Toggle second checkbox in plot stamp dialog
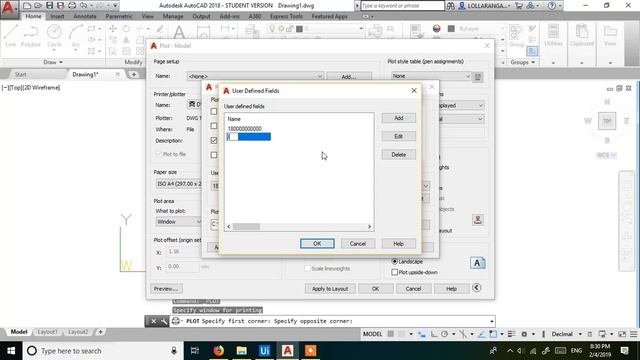Image resolution: width=640 pixels, height=360 pixels. (x=214, y=126)
